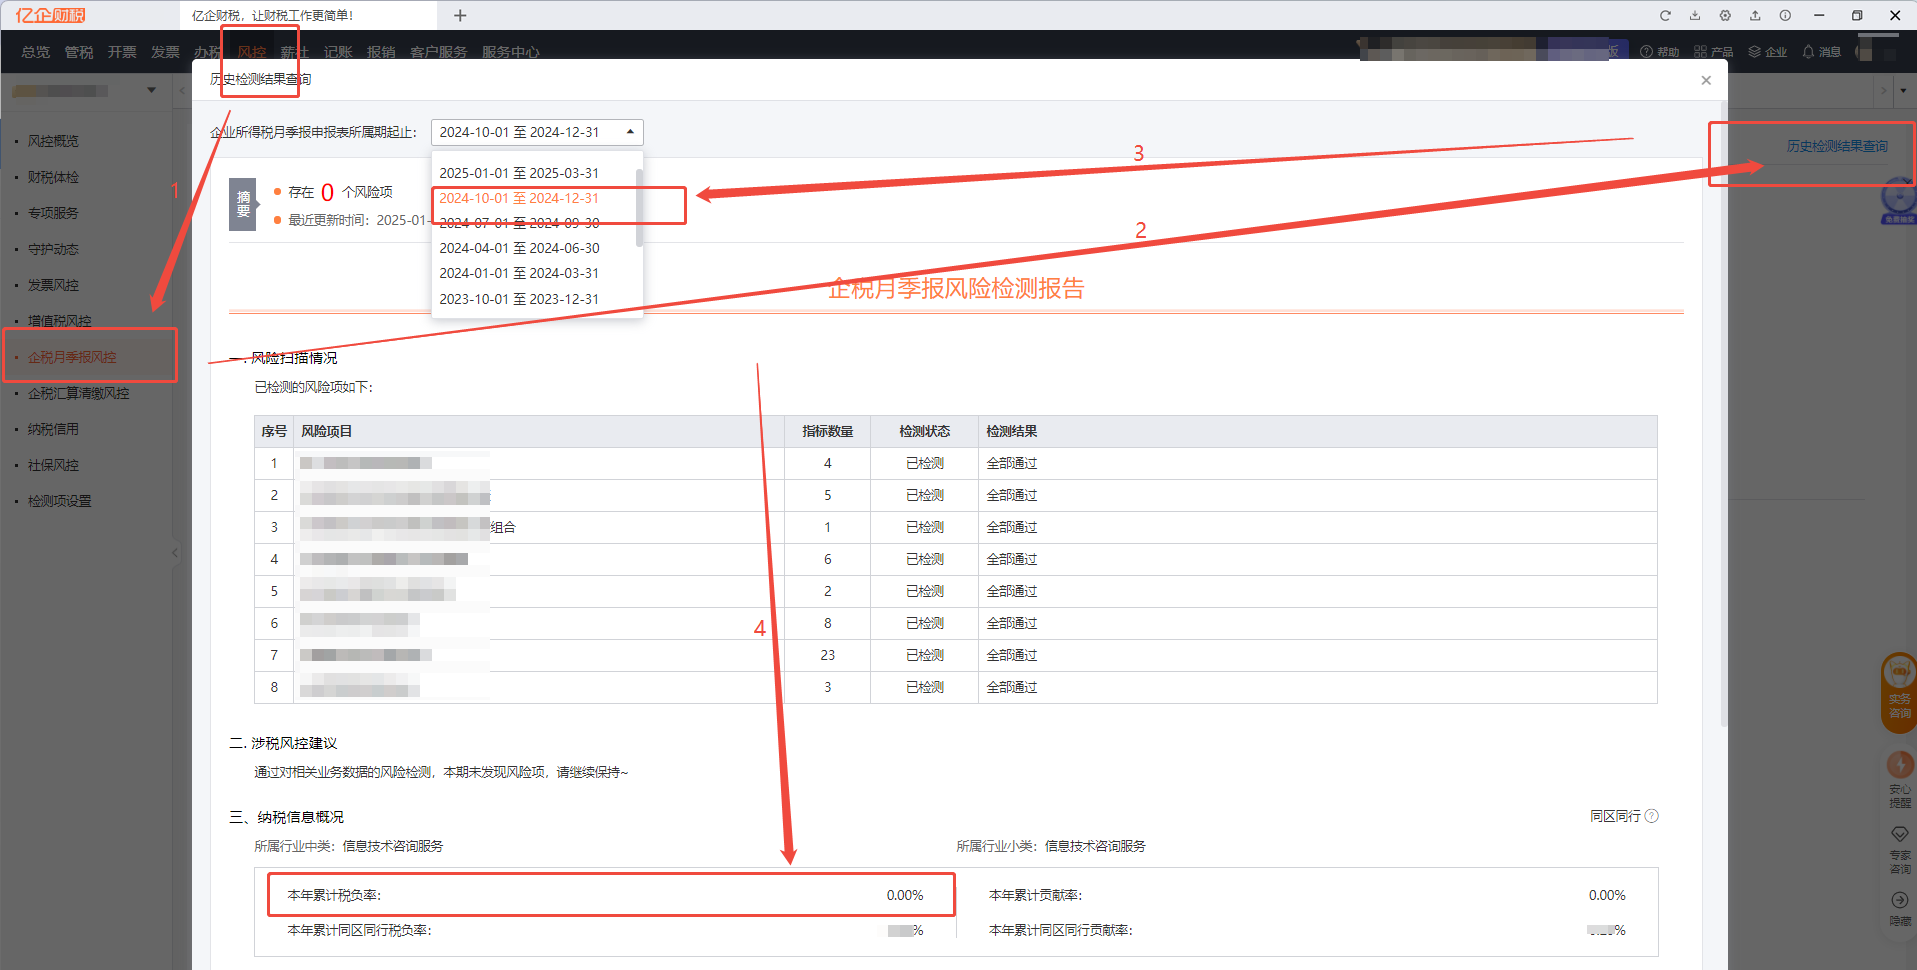1917x970 pixels.
Task: Select 风控概览 in left sidebar
Action: pyautogui.click(x=53, y=141)
